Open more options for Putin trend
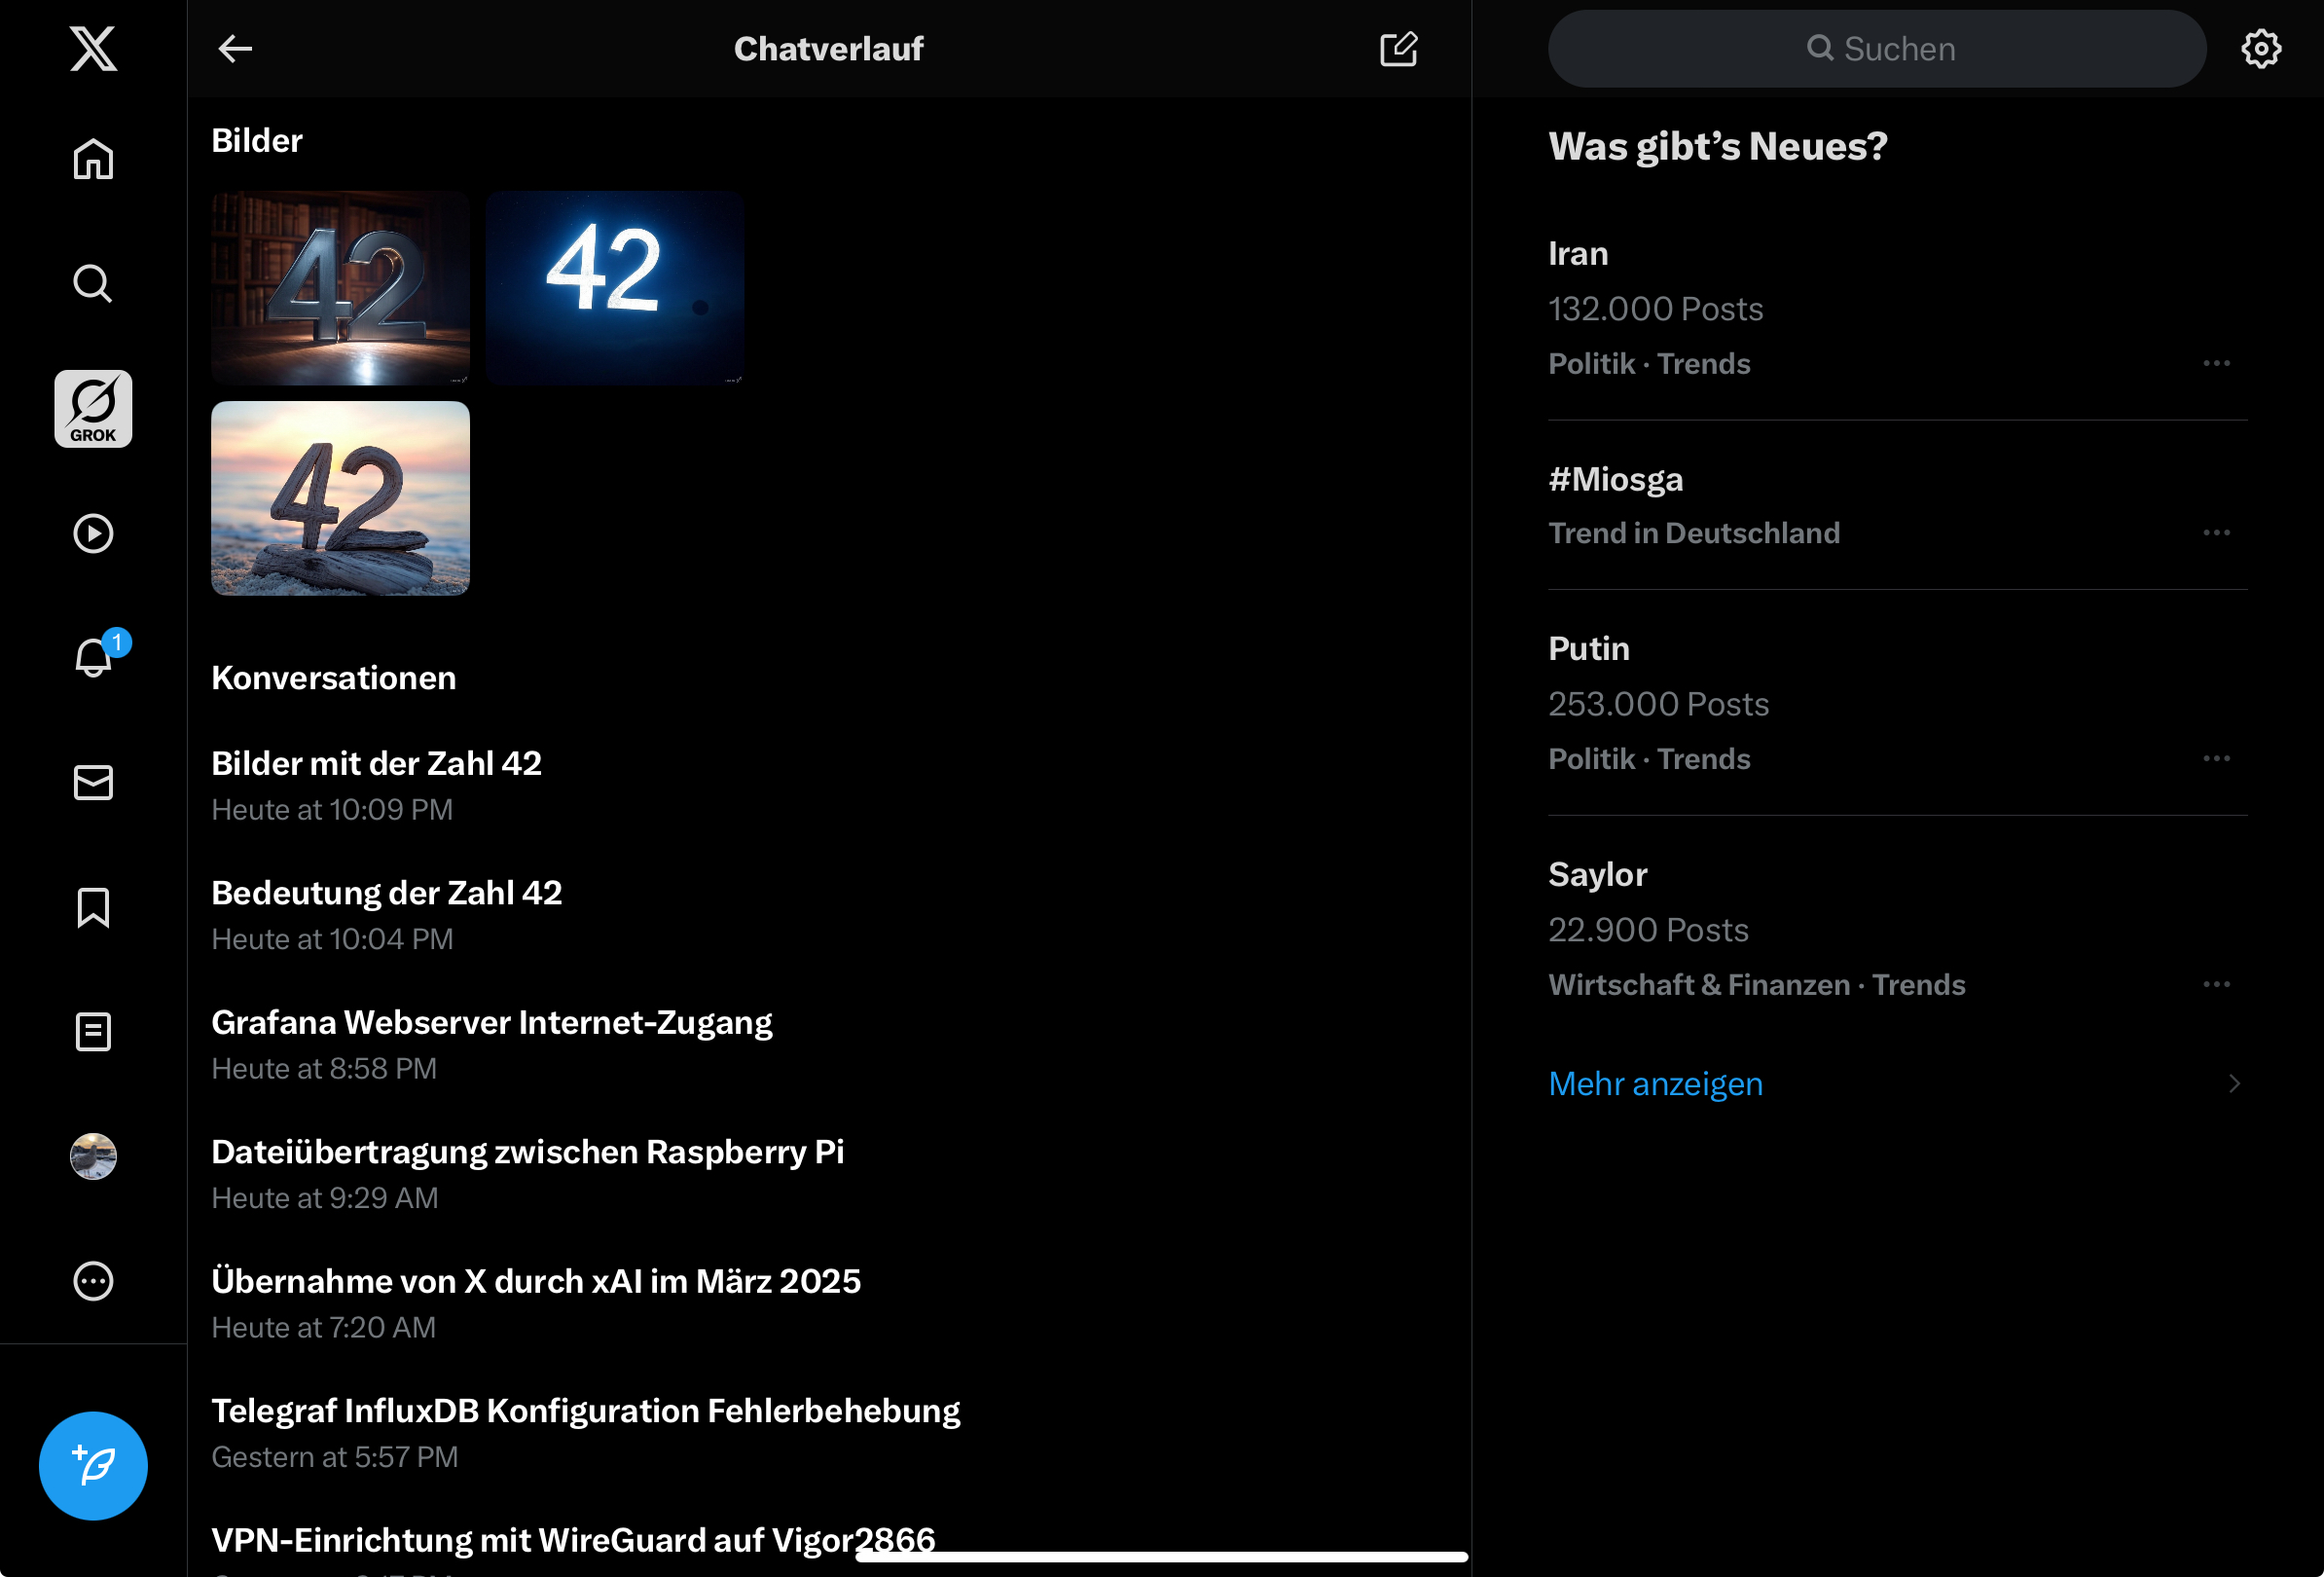The width and height of the screenshot is (2324, 1577). point(2216,759)
